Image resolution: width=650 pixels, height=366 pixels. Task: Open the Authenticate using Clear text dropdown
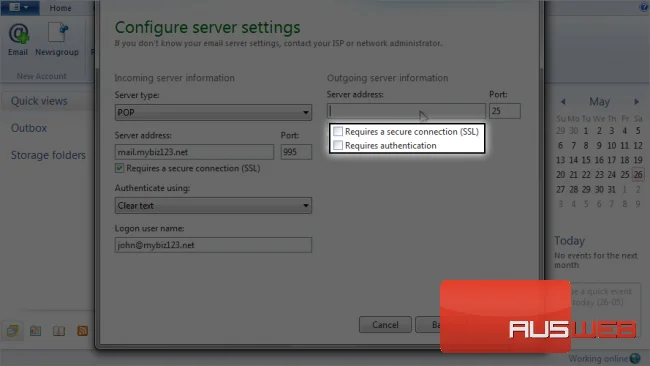pos(213,206)
